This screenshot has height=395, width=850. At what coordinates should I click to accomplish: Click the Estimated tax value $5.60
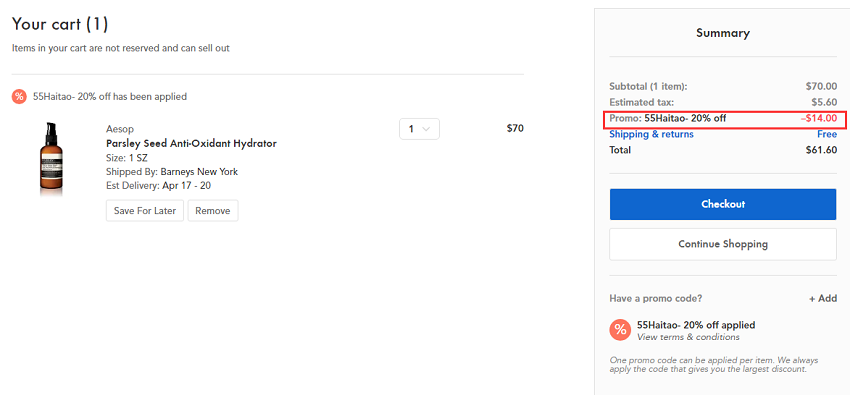[824, 102]
